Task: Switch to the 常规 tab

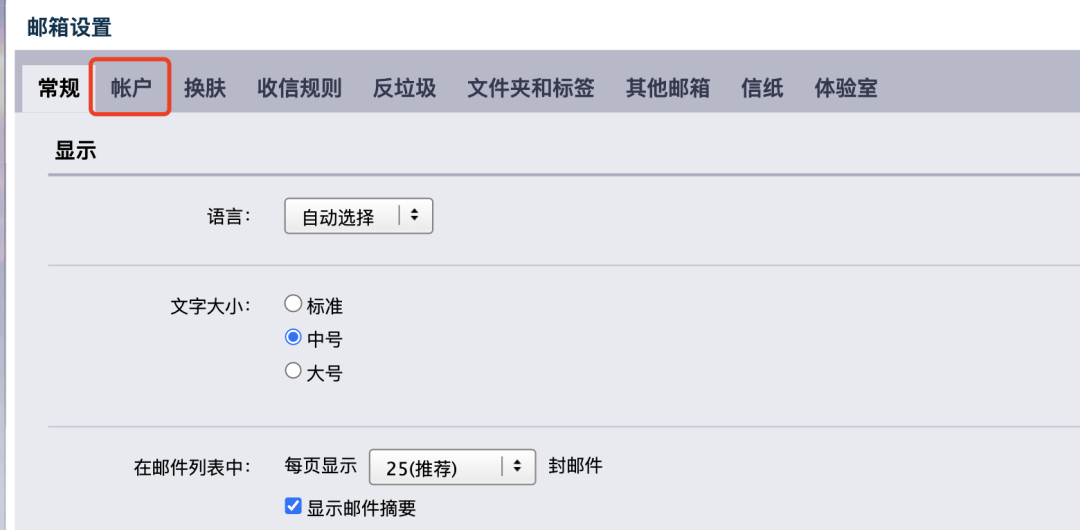Action: [x=59, y=88]
